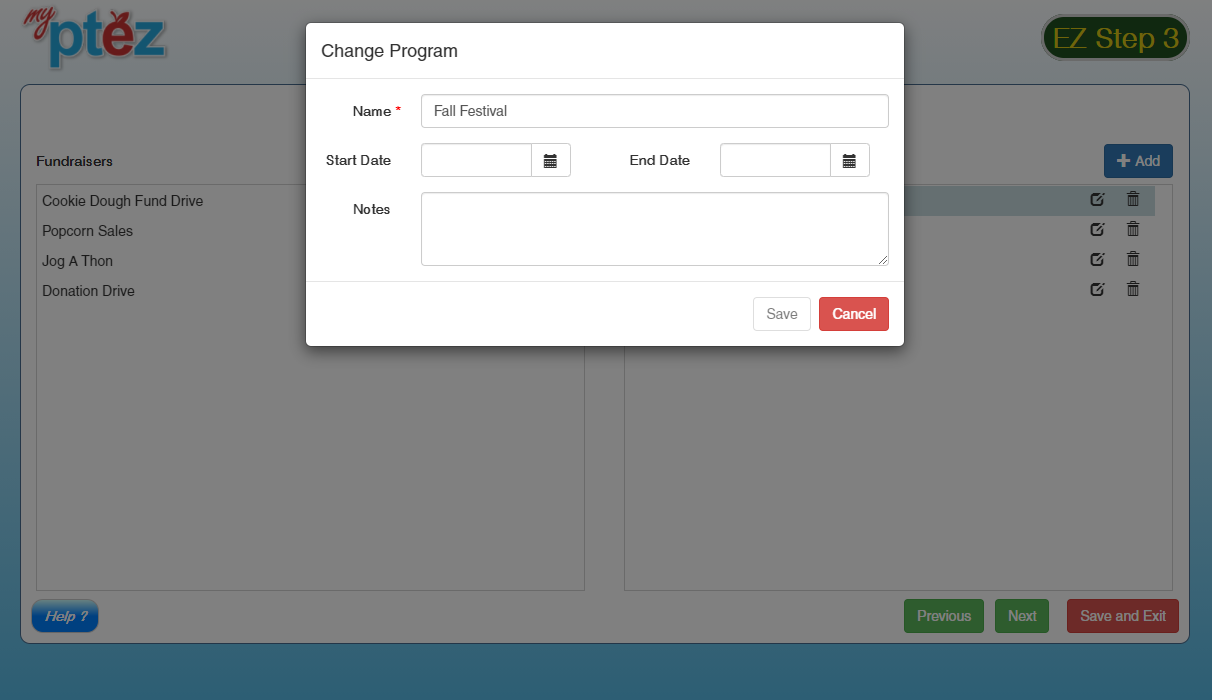Image resolution: width=1212 pixels, height=700 pixels.
Task: Go to the Previous step
Action: point(943,616)
